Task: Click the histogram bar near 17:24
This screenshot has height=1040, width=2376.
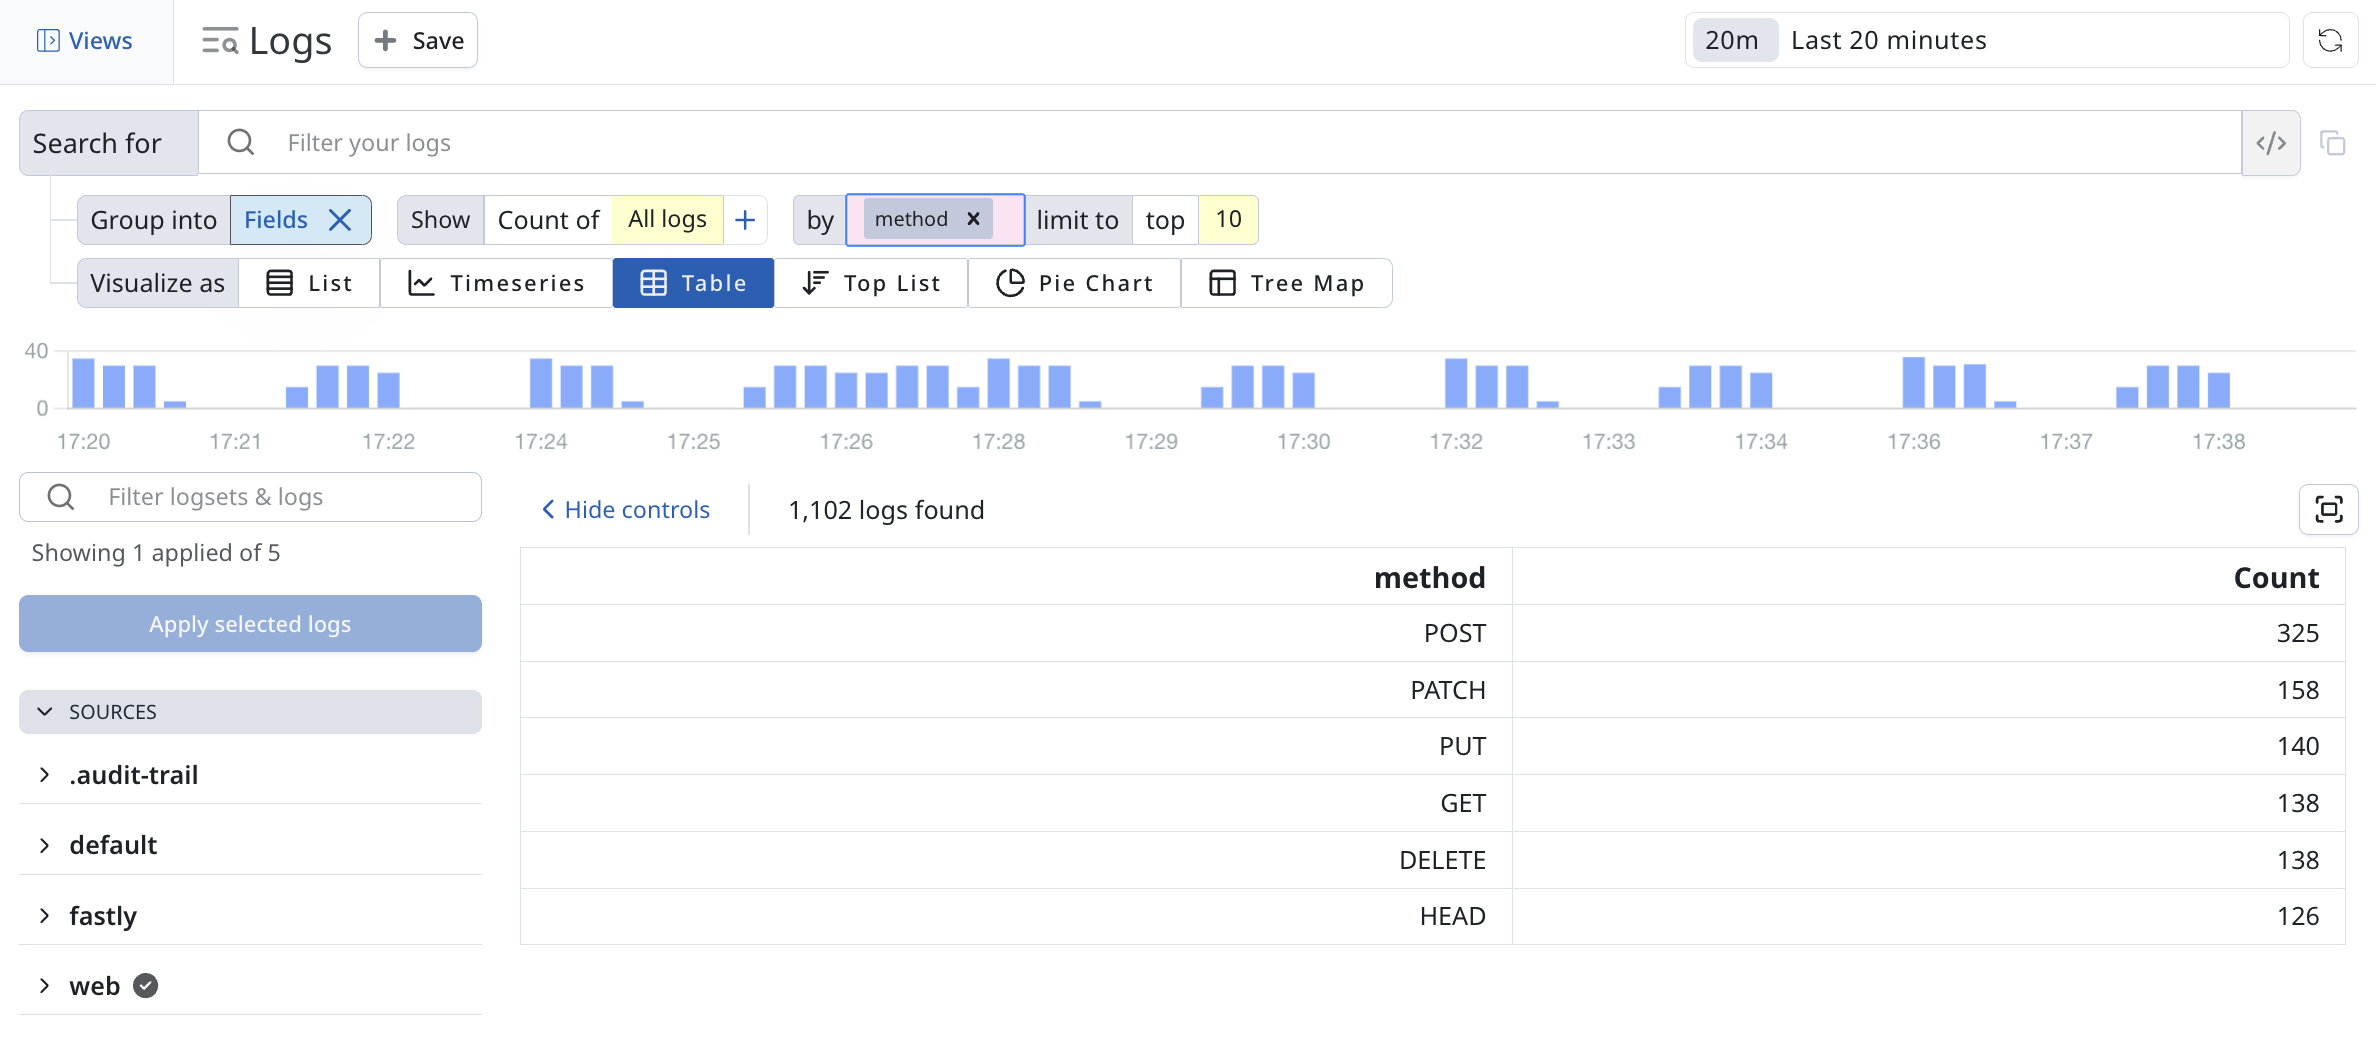Action: point(541,383)
